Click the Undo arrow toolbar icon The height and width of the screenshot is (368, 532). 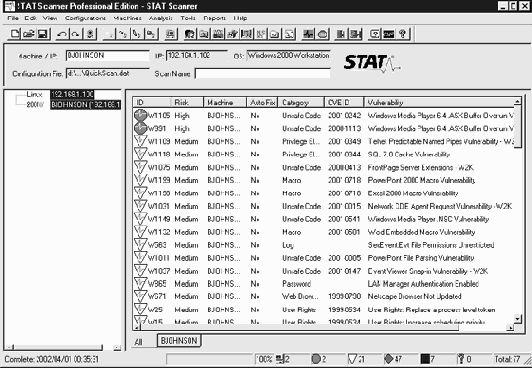pos(62,34)
